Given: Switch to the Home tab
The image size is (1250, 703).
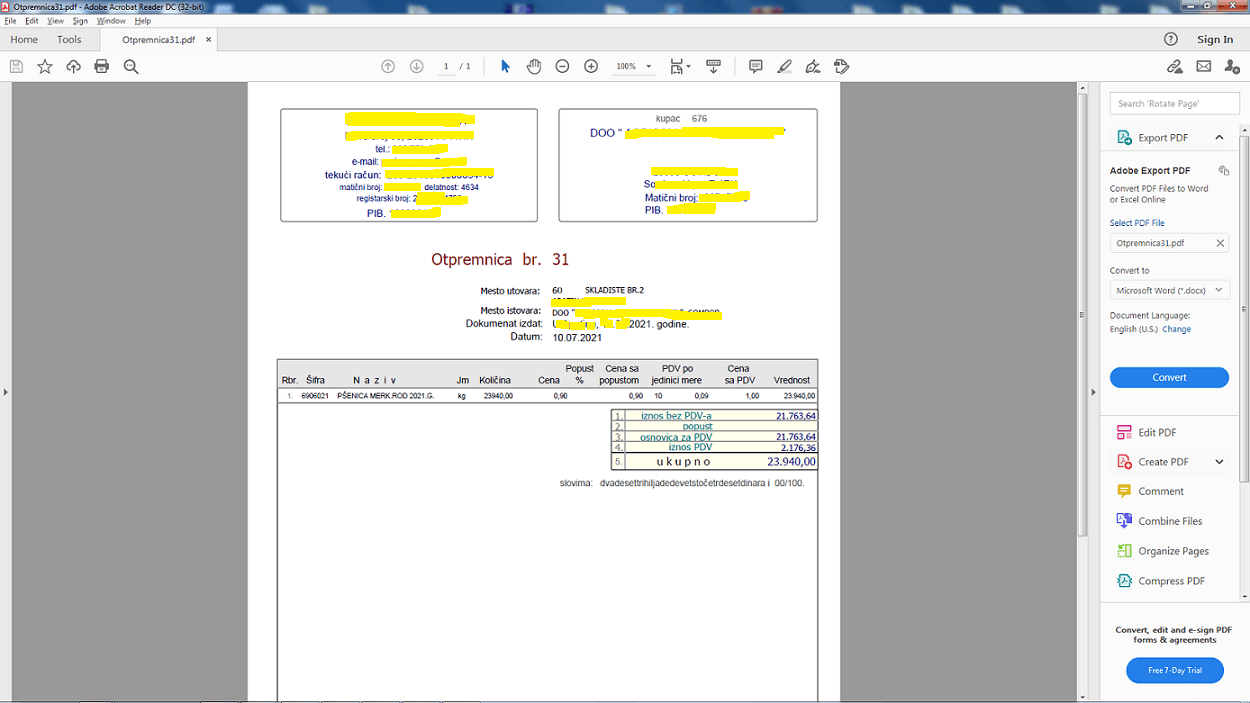Looking at the screenshot, I should 24,39.
